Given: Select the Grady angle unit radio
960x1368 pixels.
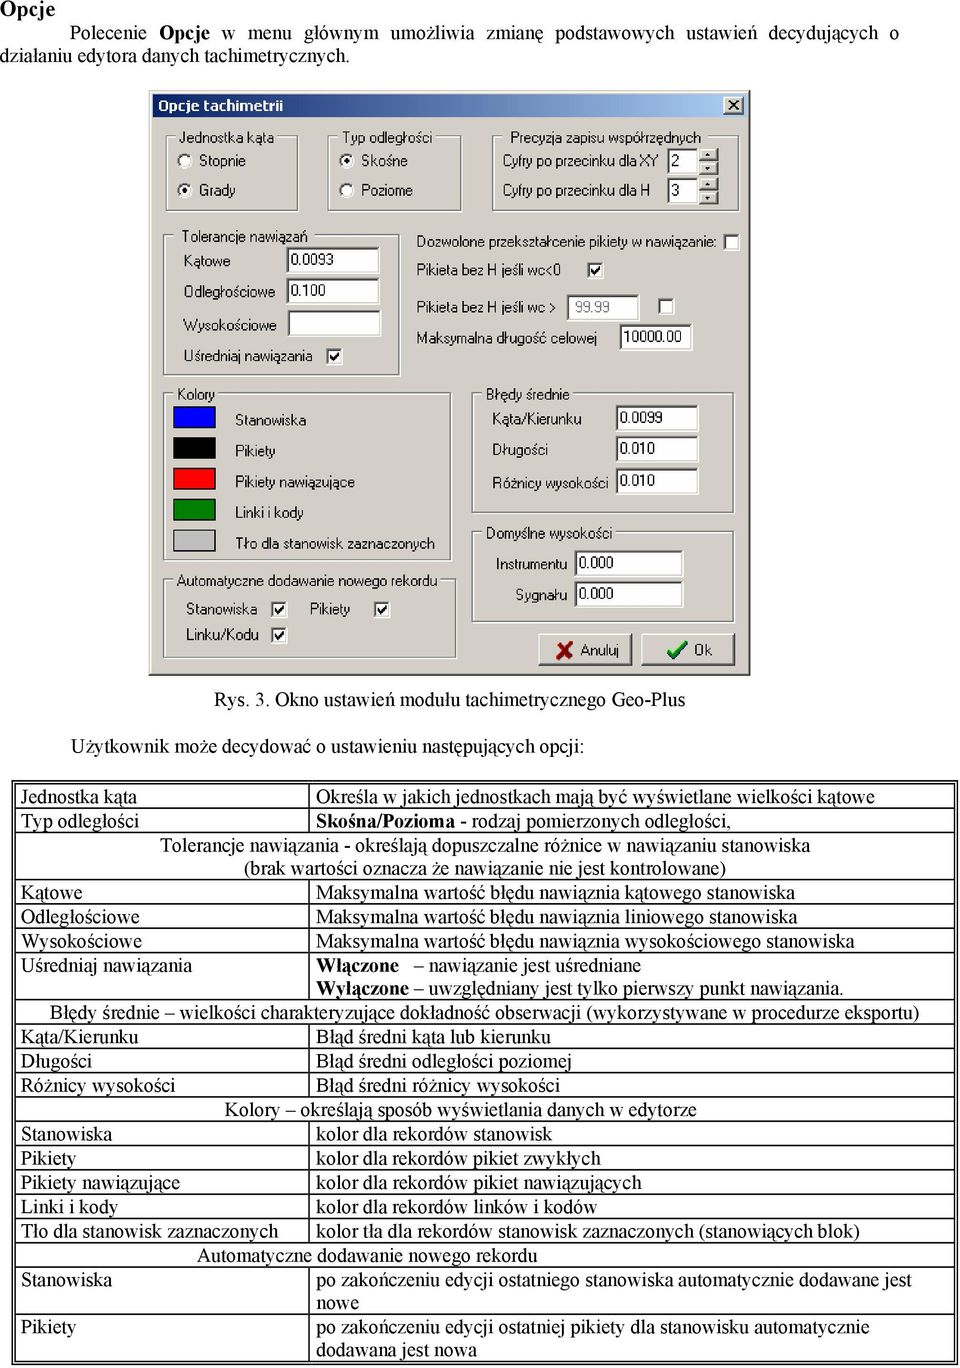Looking at the screenshot, I should coord(185,190).
